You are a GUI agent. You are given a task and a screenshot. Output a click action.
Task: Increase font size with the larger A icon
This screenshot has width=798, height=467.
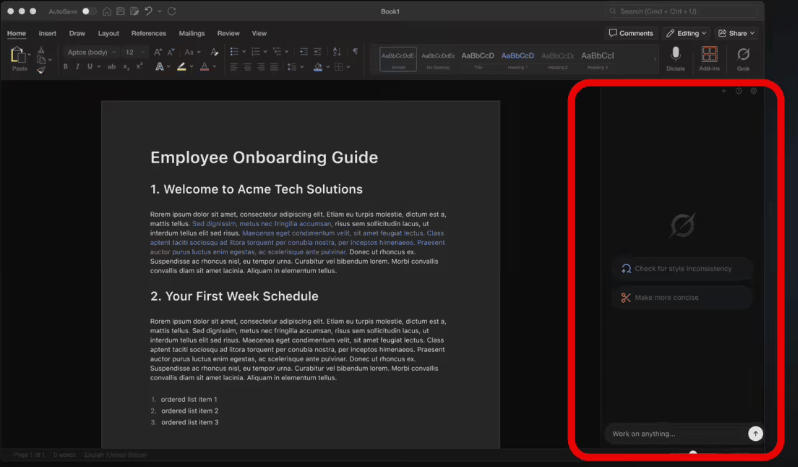[x=158, y=52]
